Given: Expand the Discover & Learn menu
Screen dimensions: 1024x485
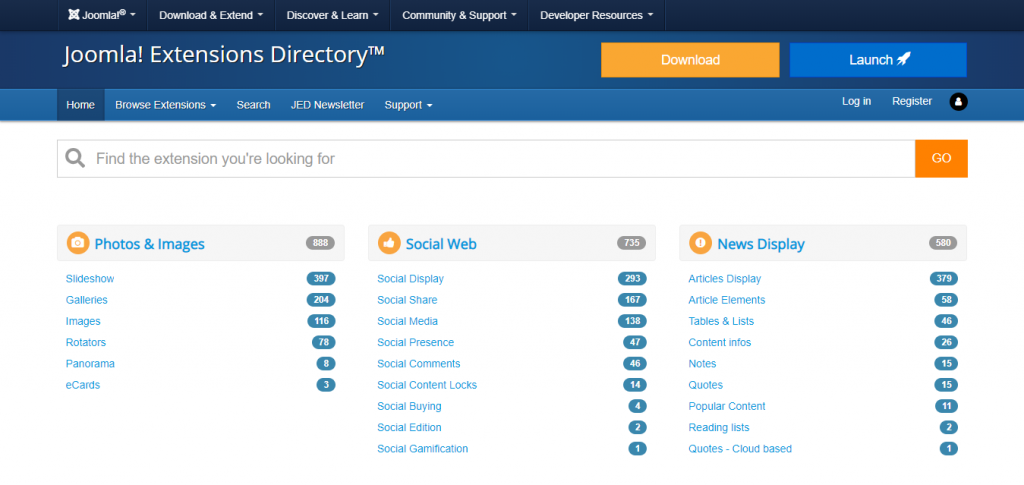Looking at the screenshot, I should coord(332,15).
